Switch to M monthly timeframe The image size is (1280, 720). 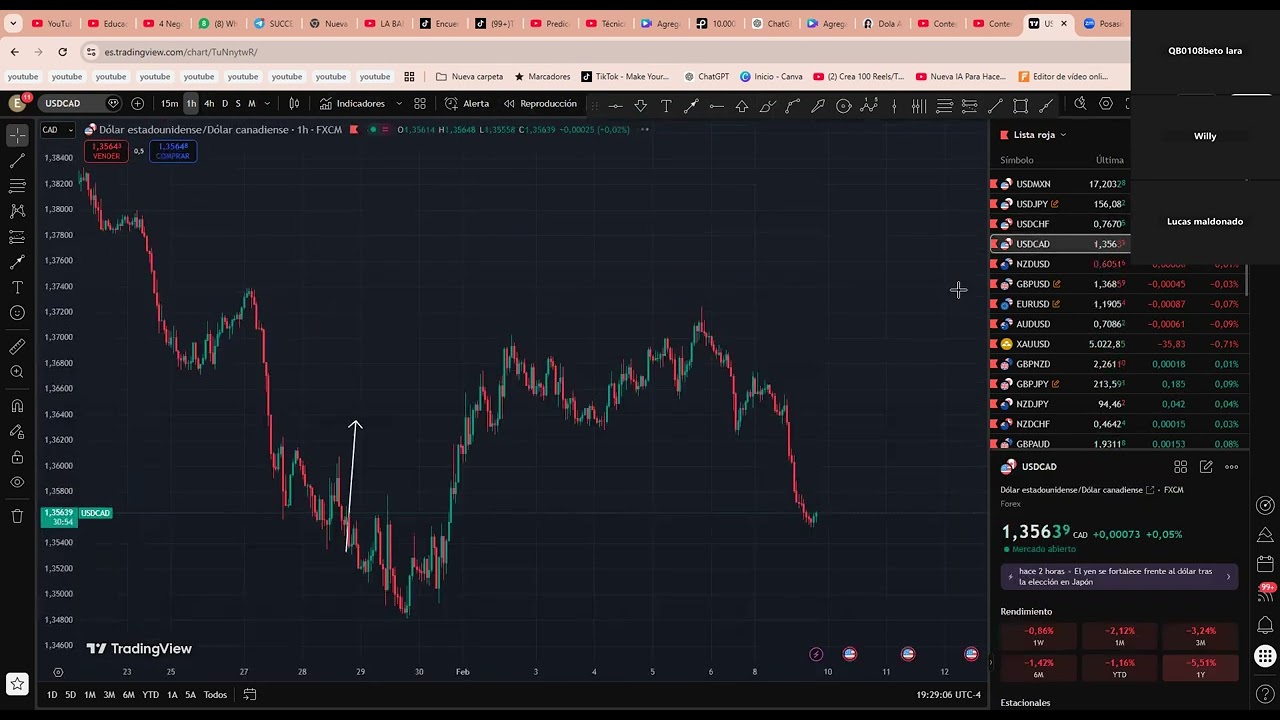[x=251, y=103]
